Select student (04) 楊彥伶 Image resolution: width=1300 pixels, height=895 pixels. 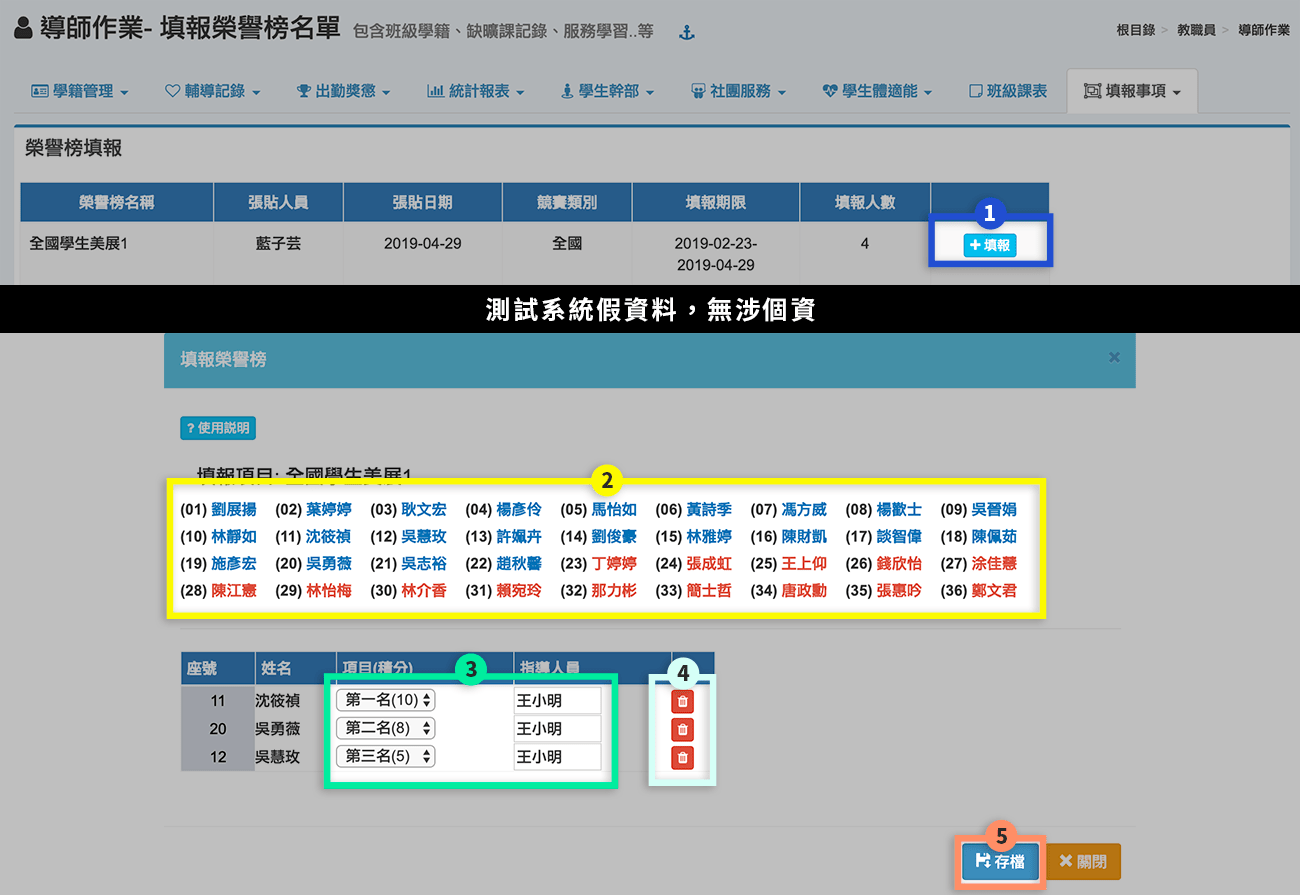[x=519, y=509]
